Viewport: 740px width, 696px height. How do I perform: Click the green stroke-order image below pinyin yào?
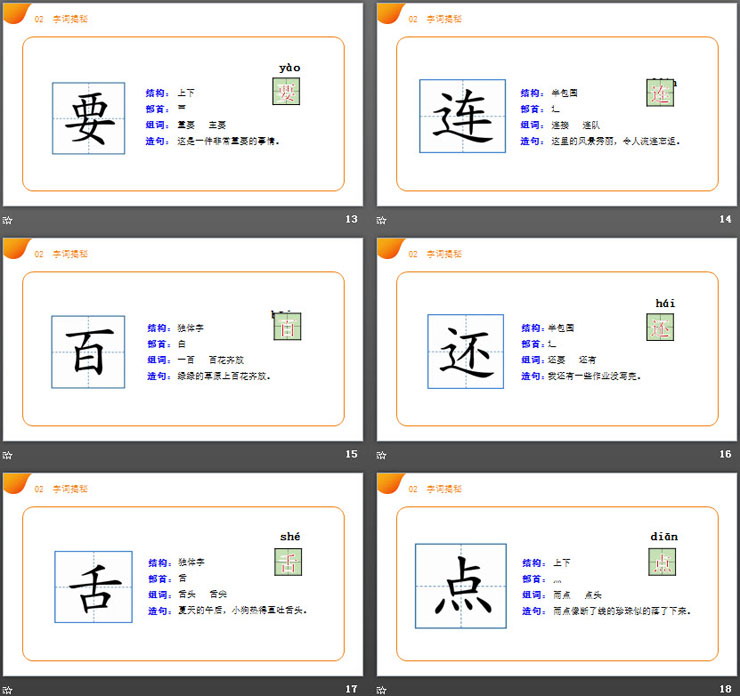point(286,92)
